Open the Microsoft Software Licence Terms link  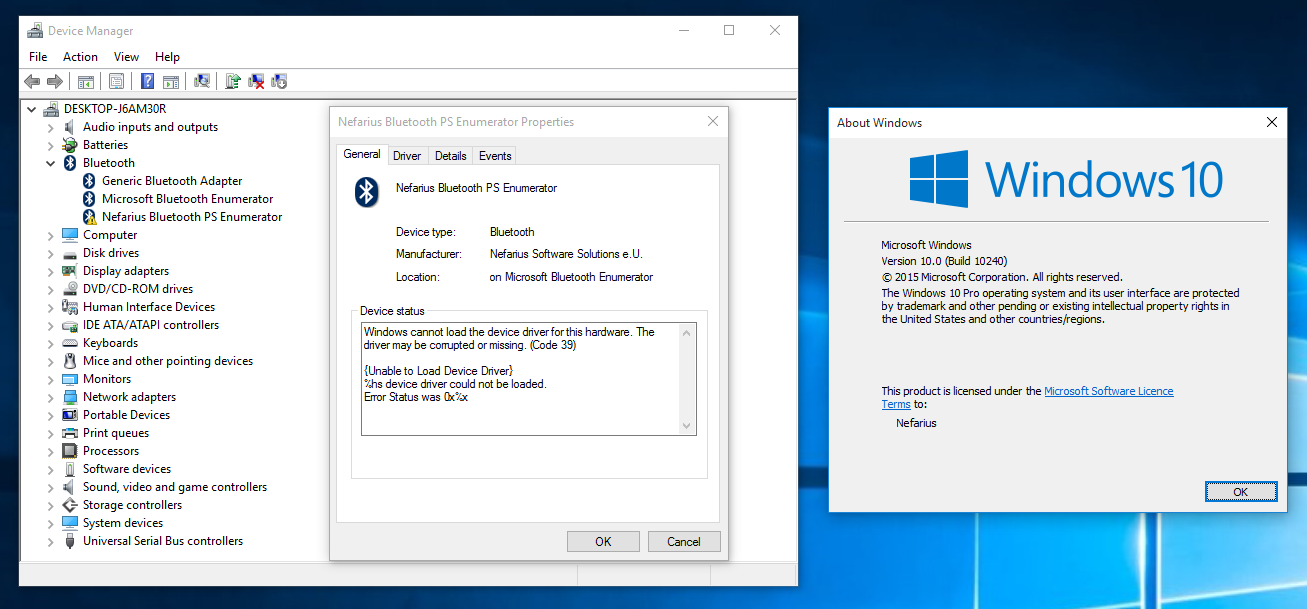[1108, 391]
